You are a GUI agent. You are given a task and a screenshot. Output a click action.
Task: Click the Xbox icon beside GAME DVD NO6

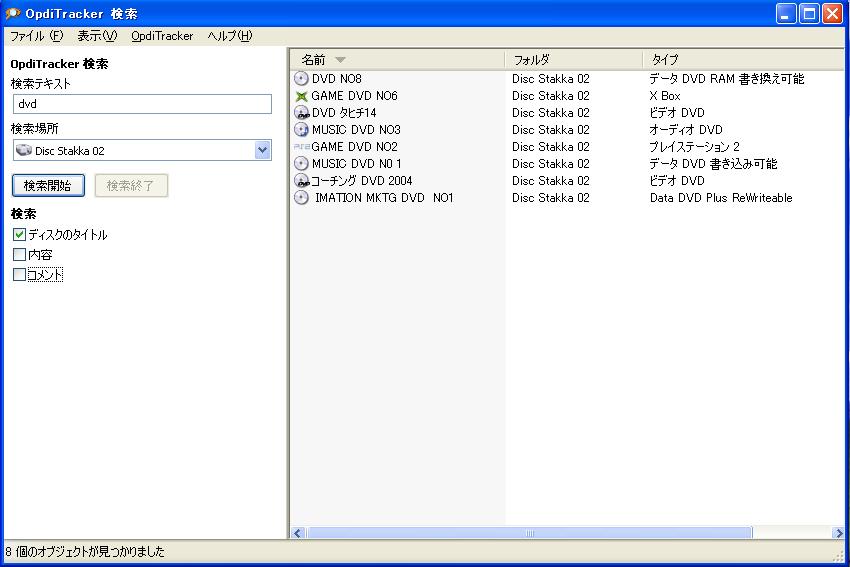[301, 96]
